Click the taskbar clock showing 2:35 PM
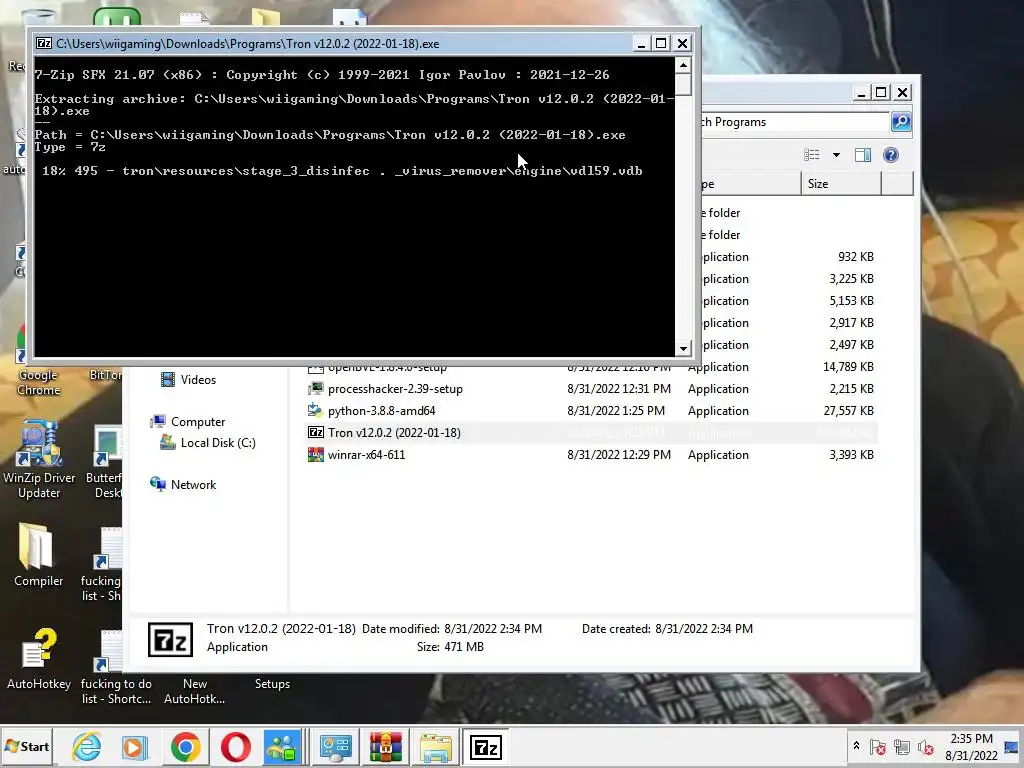This screenshot has width=1024, height=768. (971, 746)
